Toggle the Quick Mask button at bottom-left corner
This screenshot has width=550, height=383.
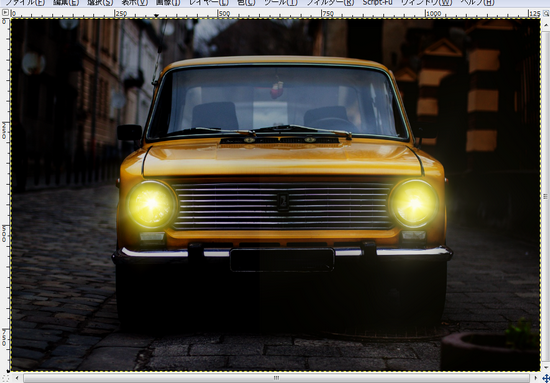click(5, 377)
